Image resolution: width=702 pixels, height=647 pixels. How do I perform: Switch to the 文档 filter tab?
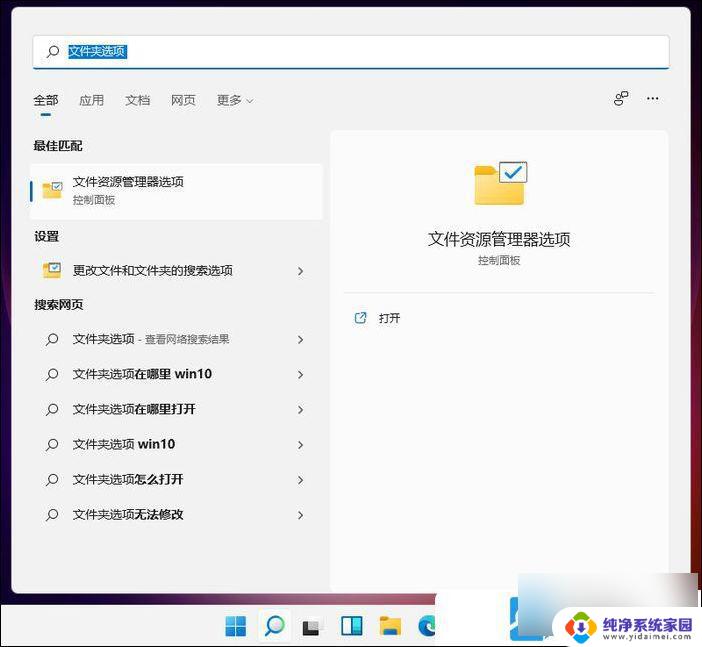tap(137, 100)
